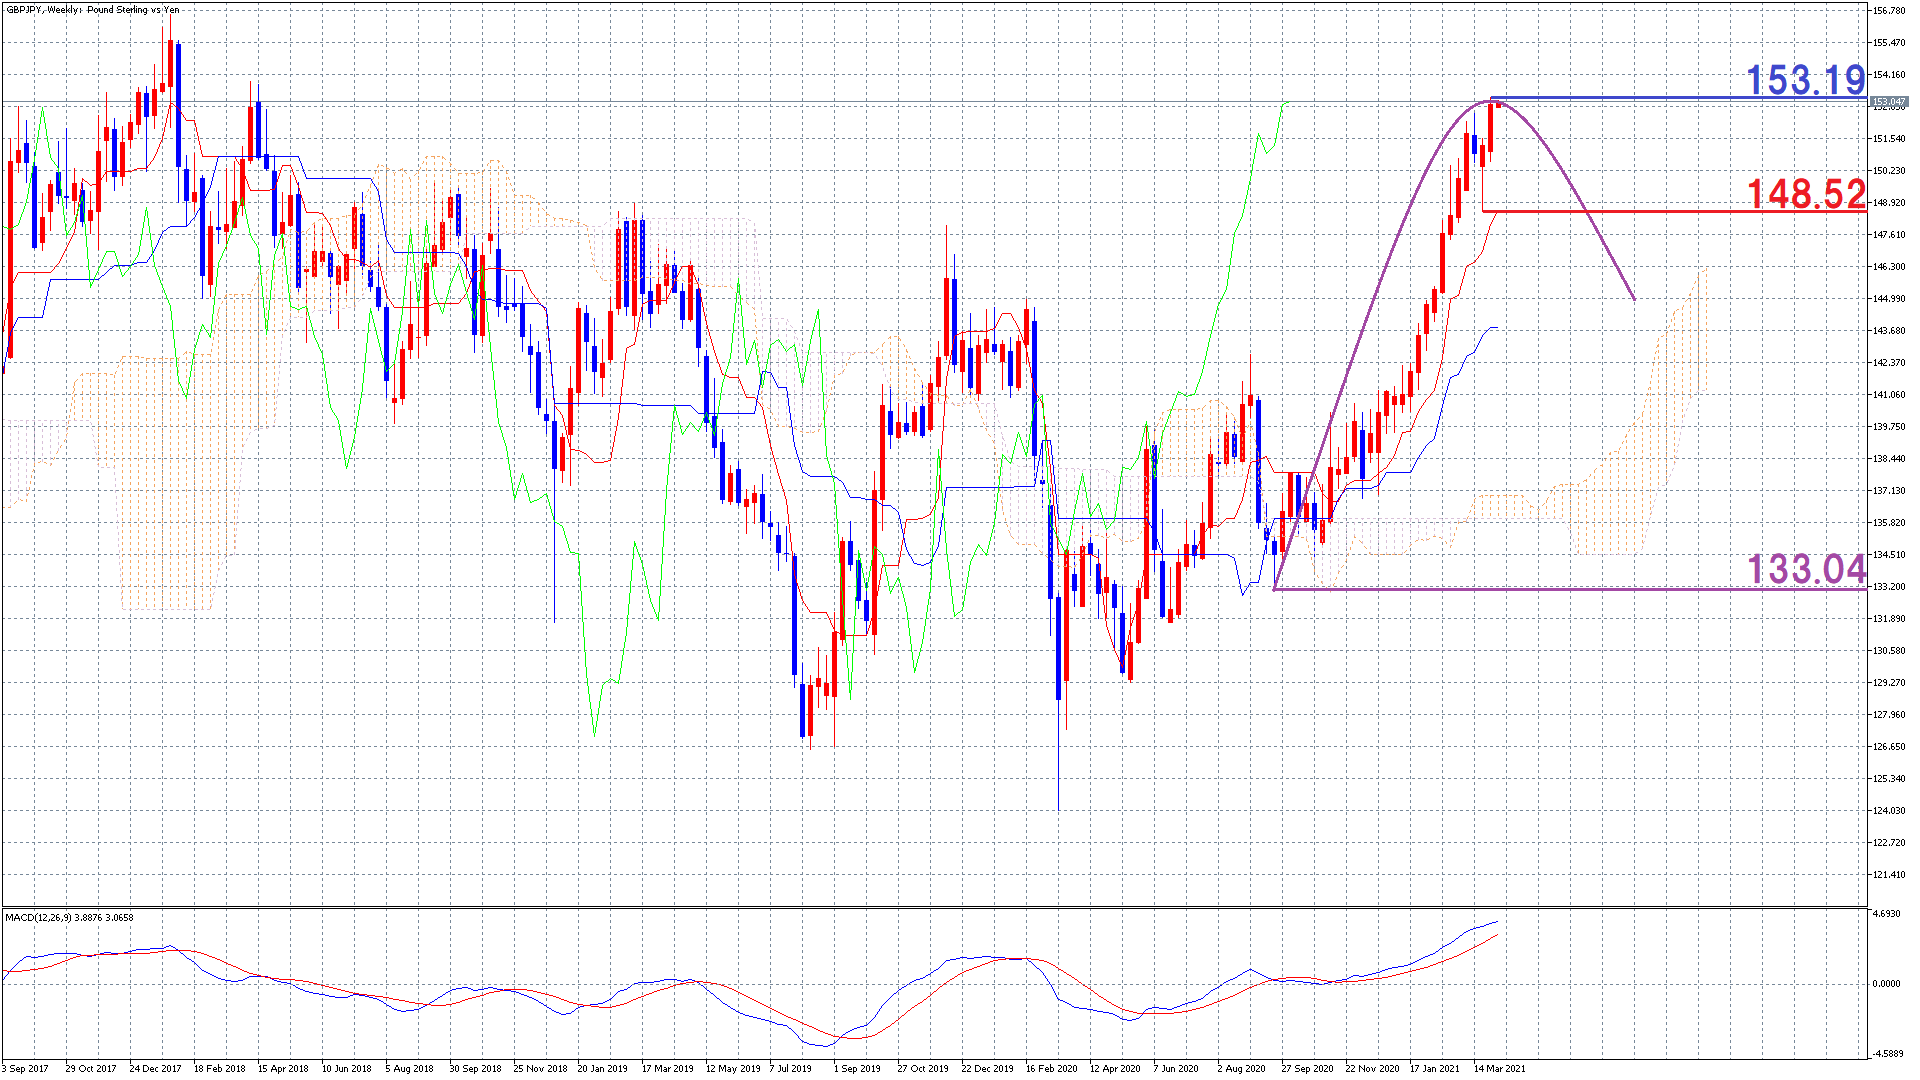Select the '2 Aug 2020' time axis label
The image size is (1920, 1080).
tap(1241, 1069)
